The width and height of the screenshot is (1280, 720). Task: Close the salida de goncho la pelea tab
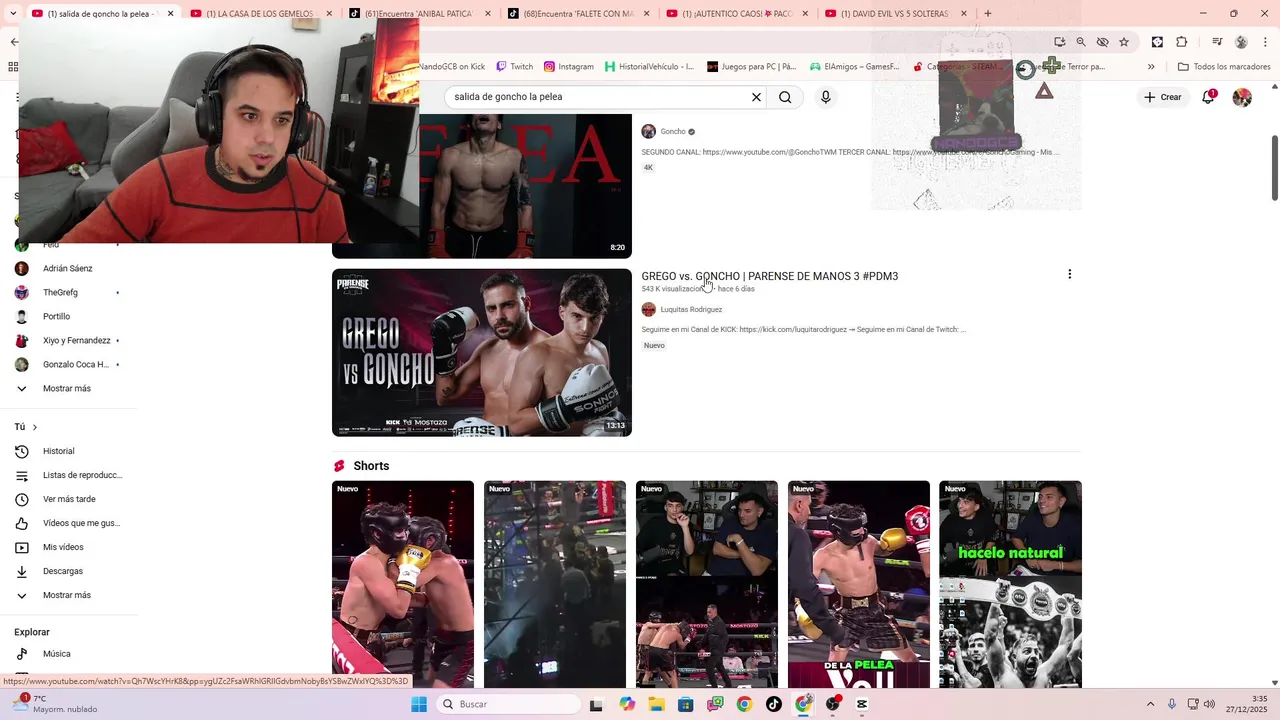[x=170, y=14]
